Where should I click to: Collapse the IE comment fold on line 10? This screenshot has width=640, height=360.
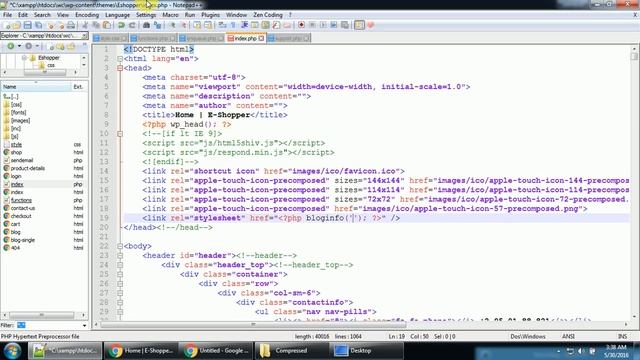tap(120, 134)
